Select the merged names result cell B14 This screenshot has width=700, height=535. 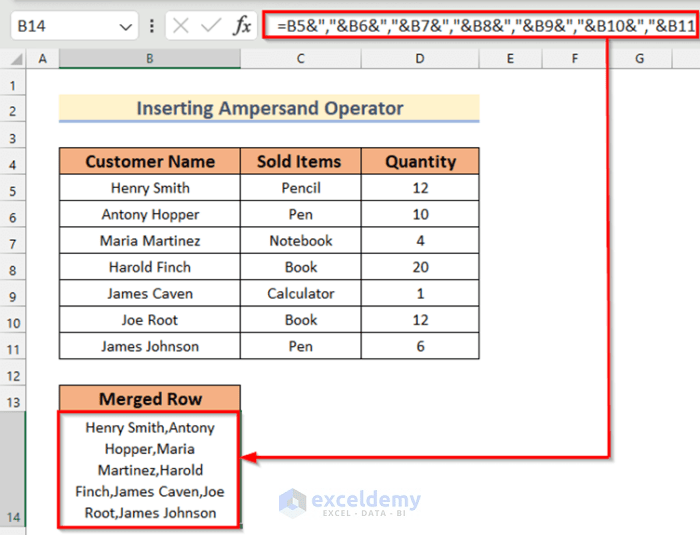tap(150, 470)
